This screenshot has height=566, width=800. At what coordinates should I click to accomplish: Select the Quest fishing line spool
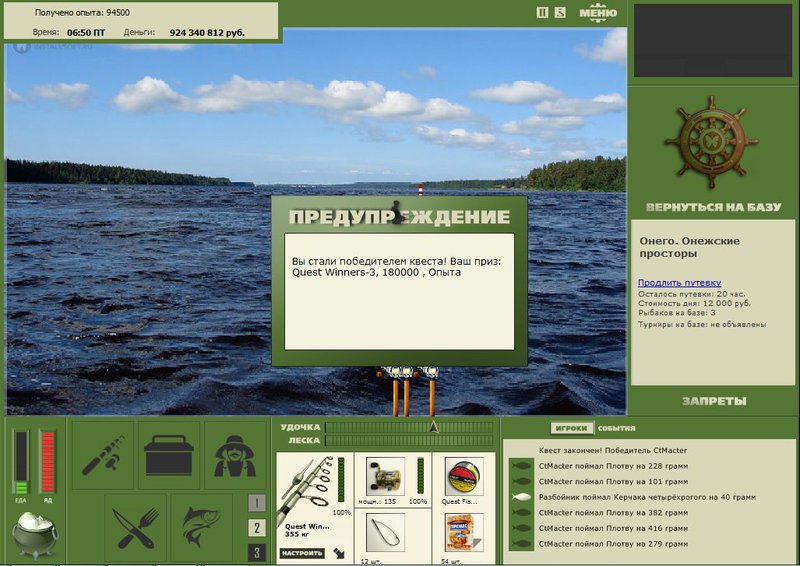pos(464,476)
